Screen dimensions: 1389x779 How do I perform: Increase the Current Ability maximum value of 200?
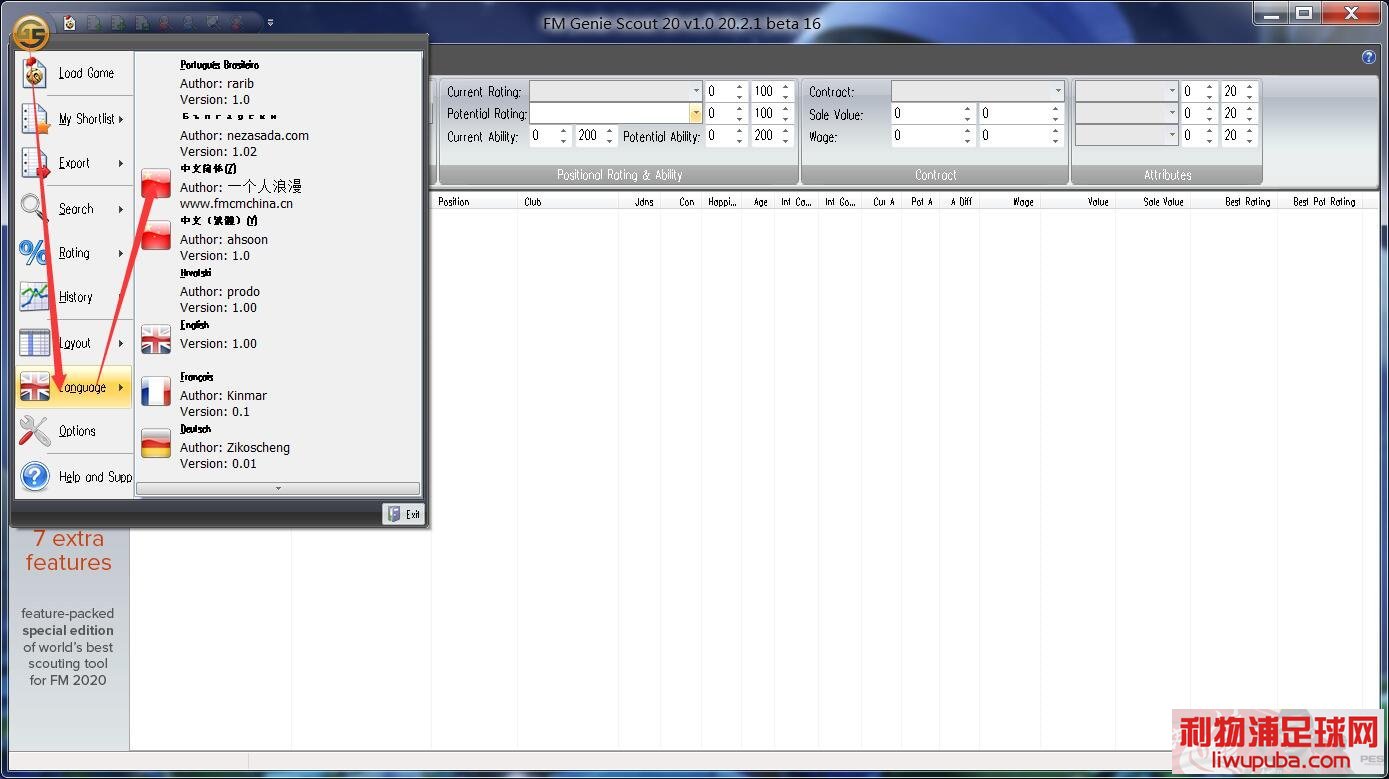(610, 131)
